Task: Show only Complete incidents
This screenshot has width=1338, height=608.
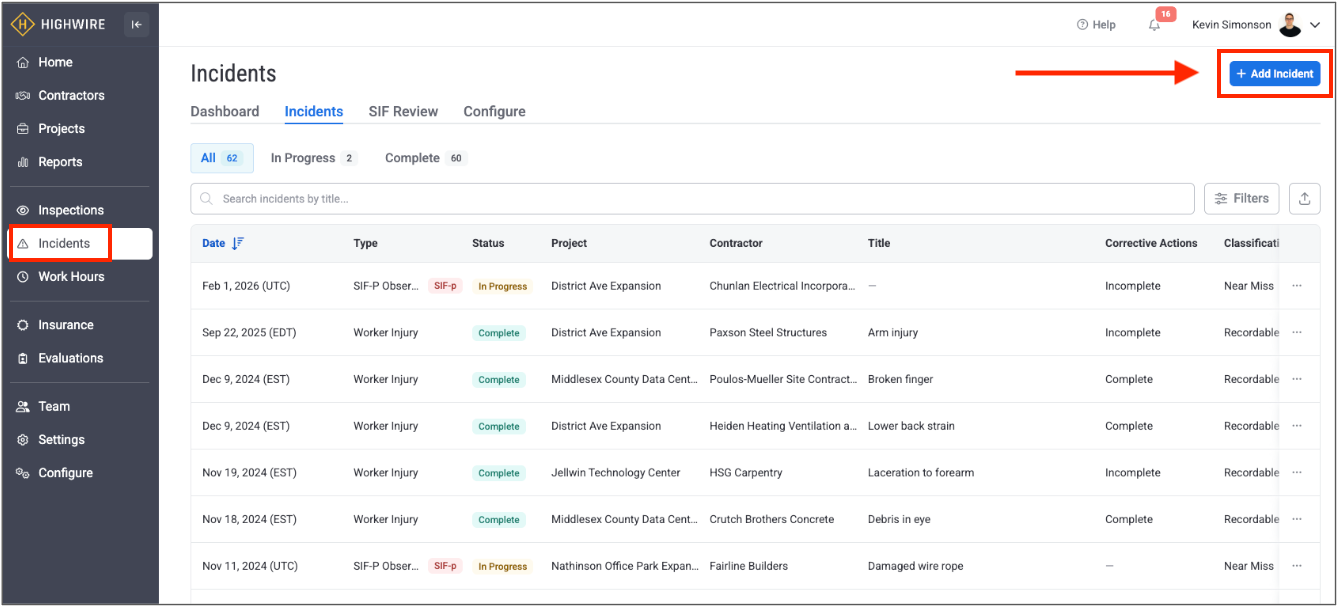Action: point(424,158)
